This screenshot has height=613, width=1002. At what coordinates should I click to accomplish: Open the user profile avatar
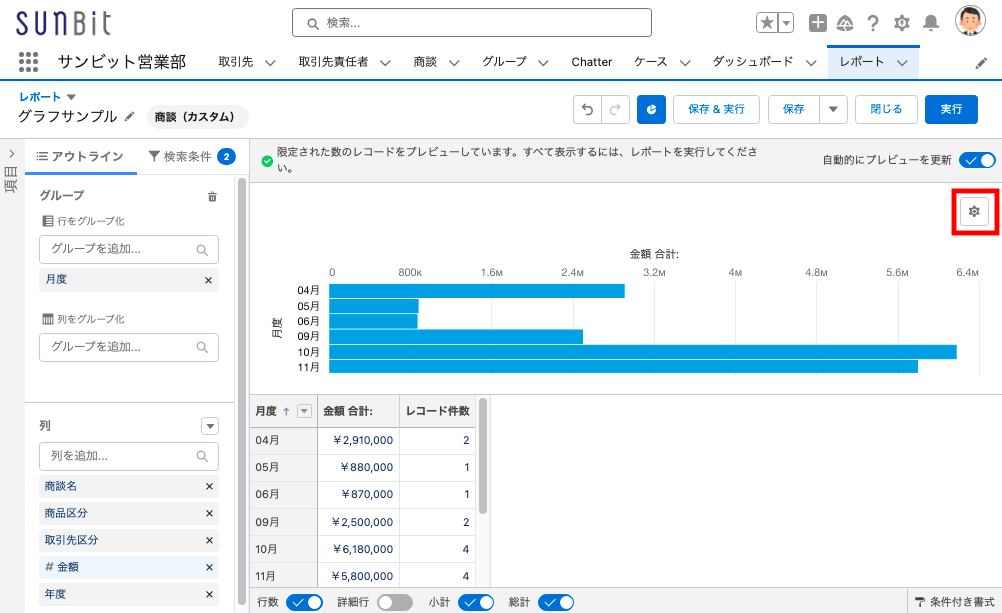[x=970, y=21]
